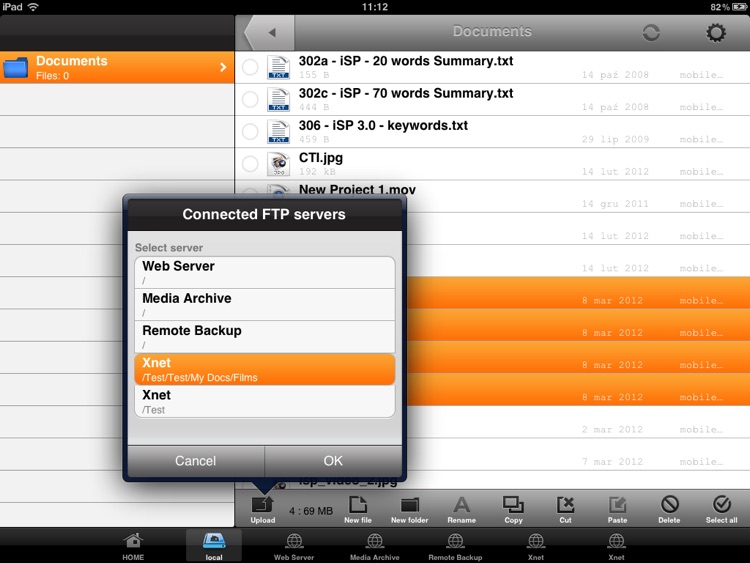Choose Media Archive in the server list
This screenshot has width=750, height=563.
(x=265, y=305)
